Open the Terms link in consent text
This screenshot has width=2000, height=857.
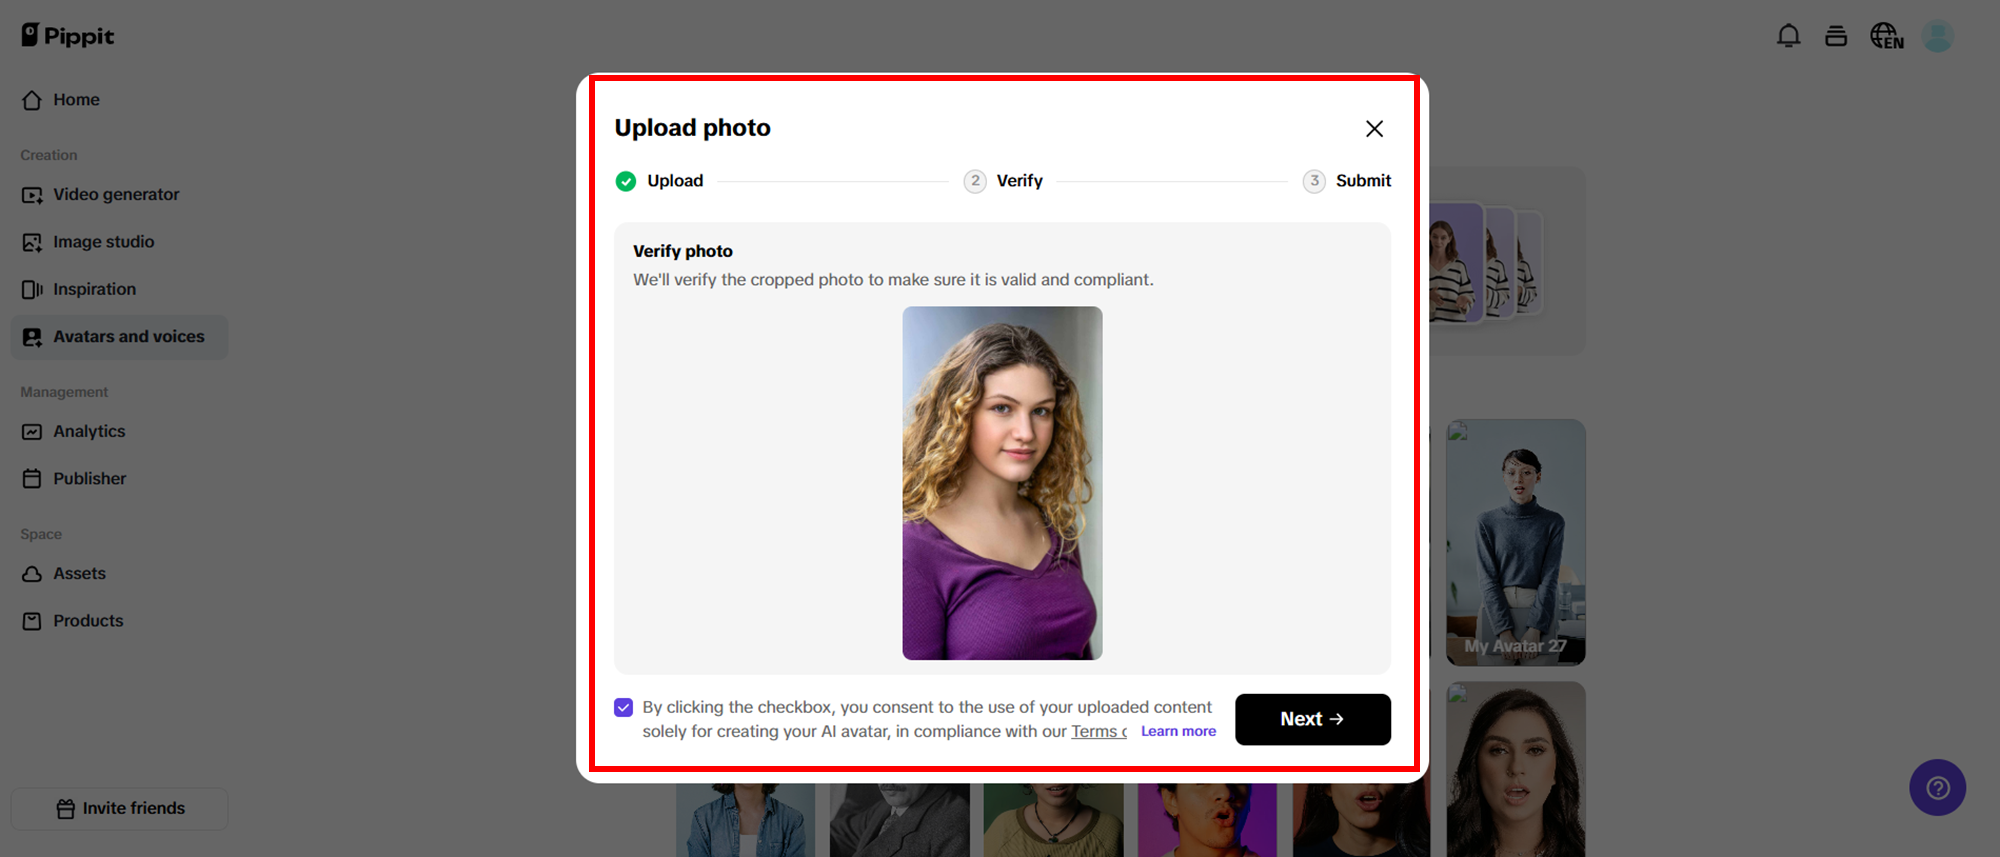coord(1098,732)
